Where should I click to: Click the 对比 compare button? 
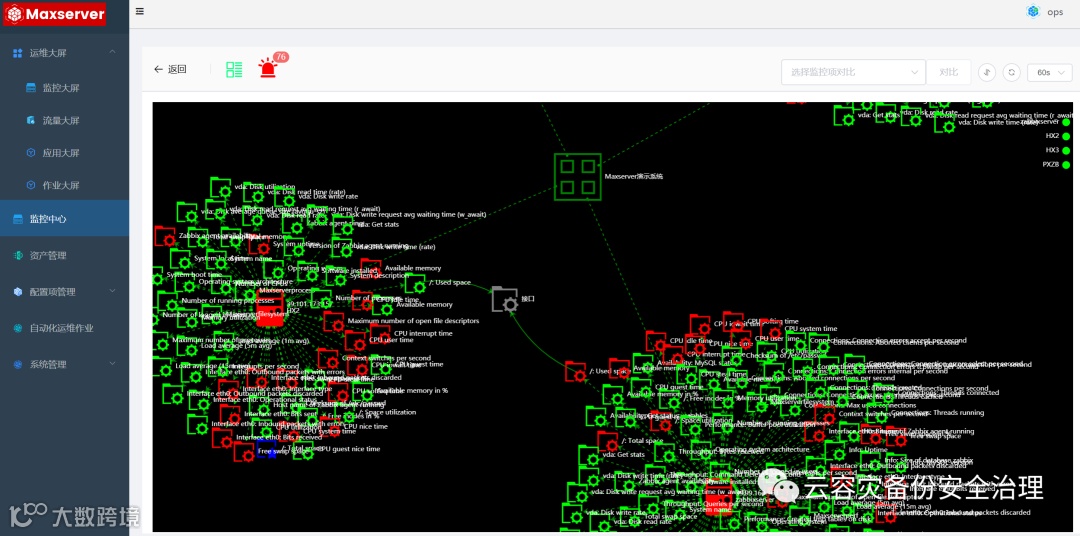point(948,72)
